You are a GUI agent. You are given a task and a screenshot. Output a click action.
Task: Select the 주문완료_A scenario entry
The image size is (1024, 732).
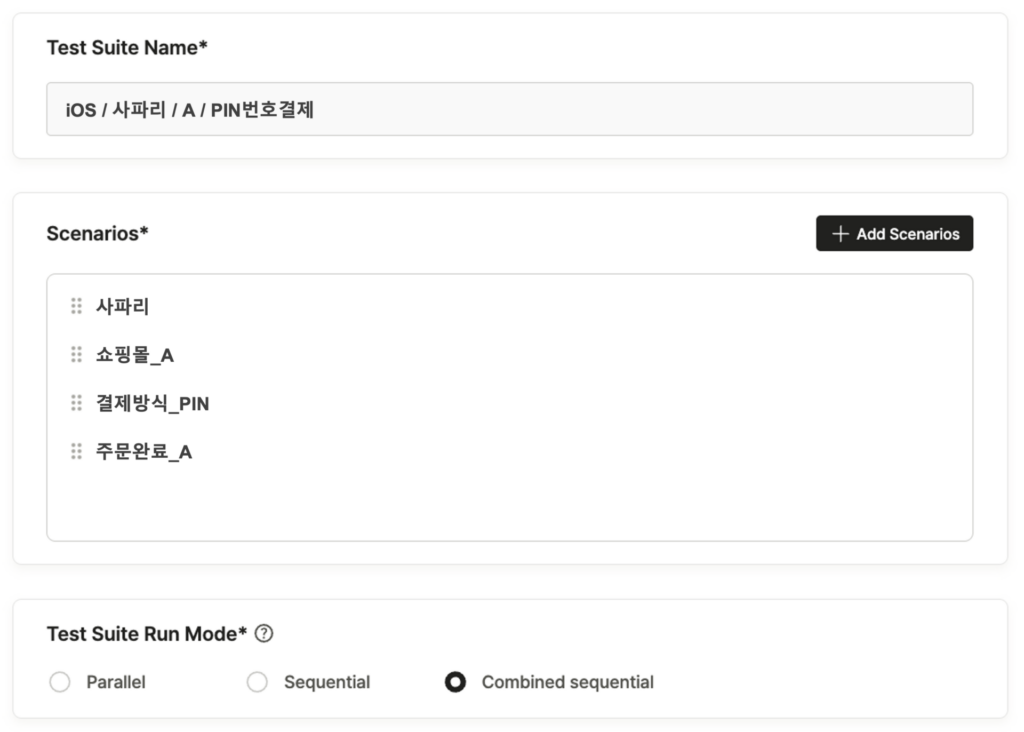click(x=143, y=452)
